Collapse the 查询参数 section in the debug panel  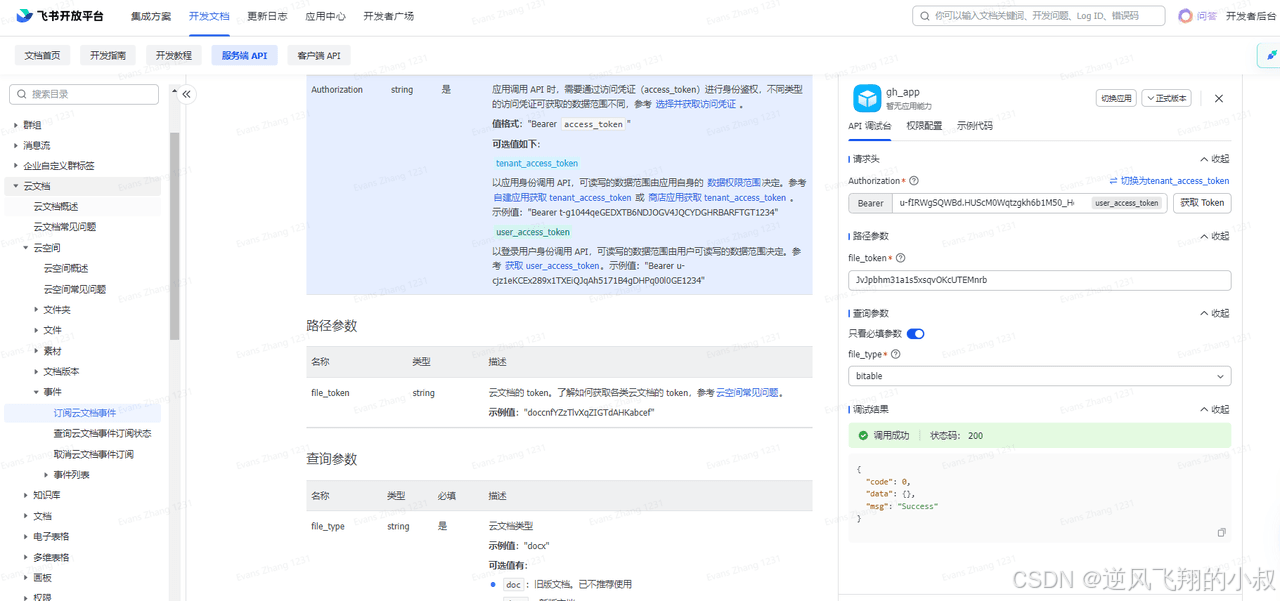coord(1214,313)
